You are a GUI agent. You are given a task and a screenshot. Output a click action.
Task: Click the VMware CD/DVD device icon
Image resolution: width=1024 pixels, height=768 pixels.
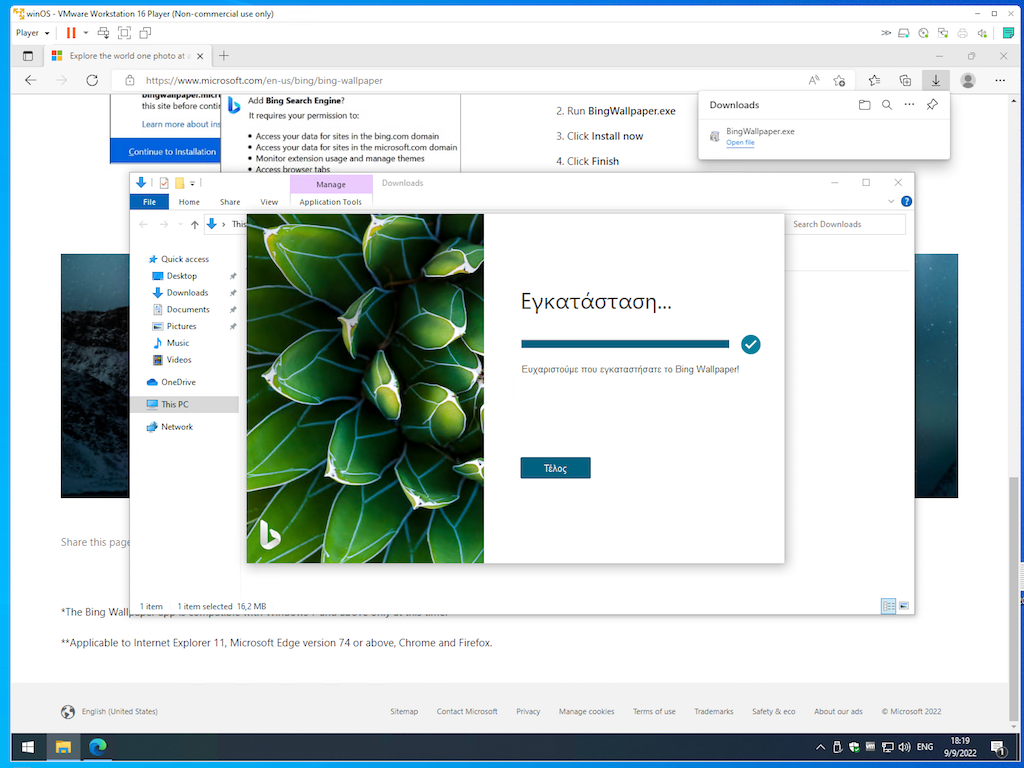[x=923, y=33]
